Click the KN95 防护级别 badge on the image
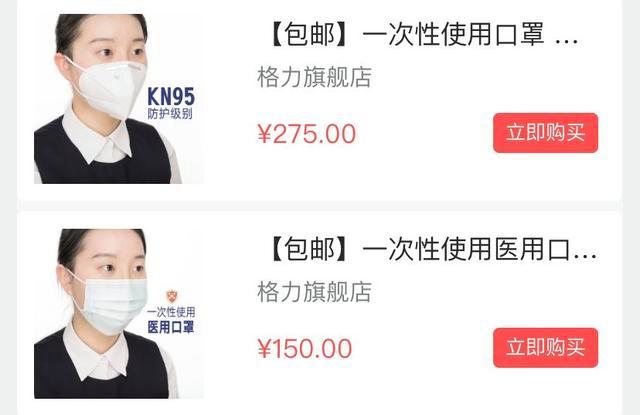This screenshot has height=415, width=640. click(x=171, y=103)
